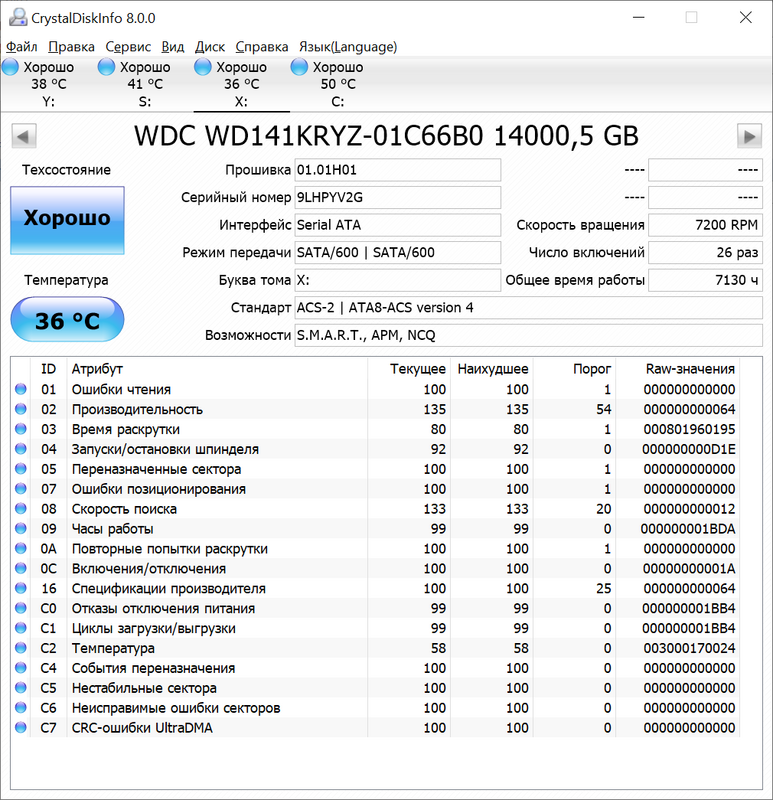This screenshot has height=800, width=773.
Task: Click the Хорошо health status button
Action: [67, 220]
